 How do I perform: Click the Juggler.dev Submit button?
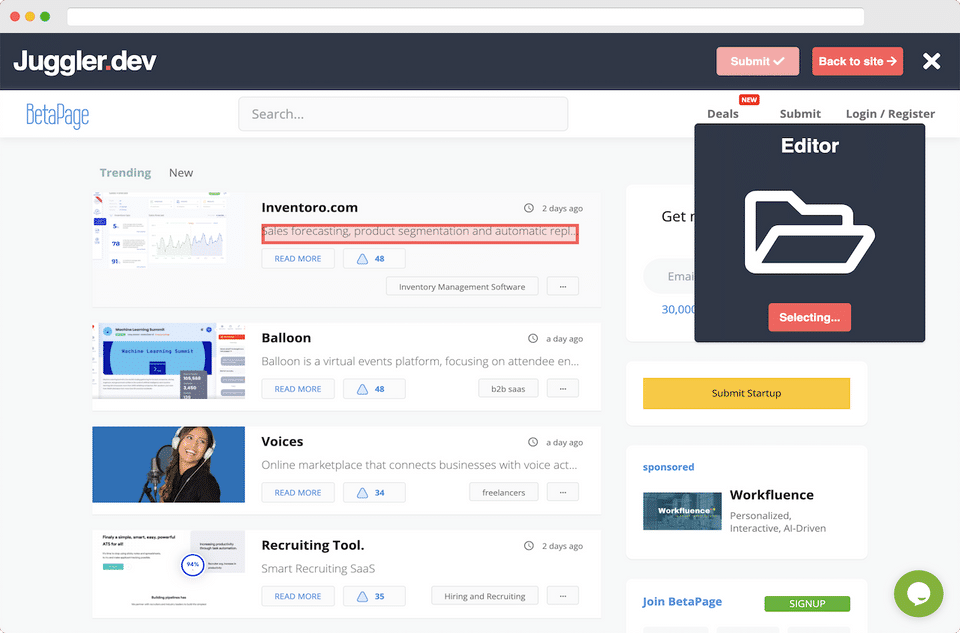757,61
